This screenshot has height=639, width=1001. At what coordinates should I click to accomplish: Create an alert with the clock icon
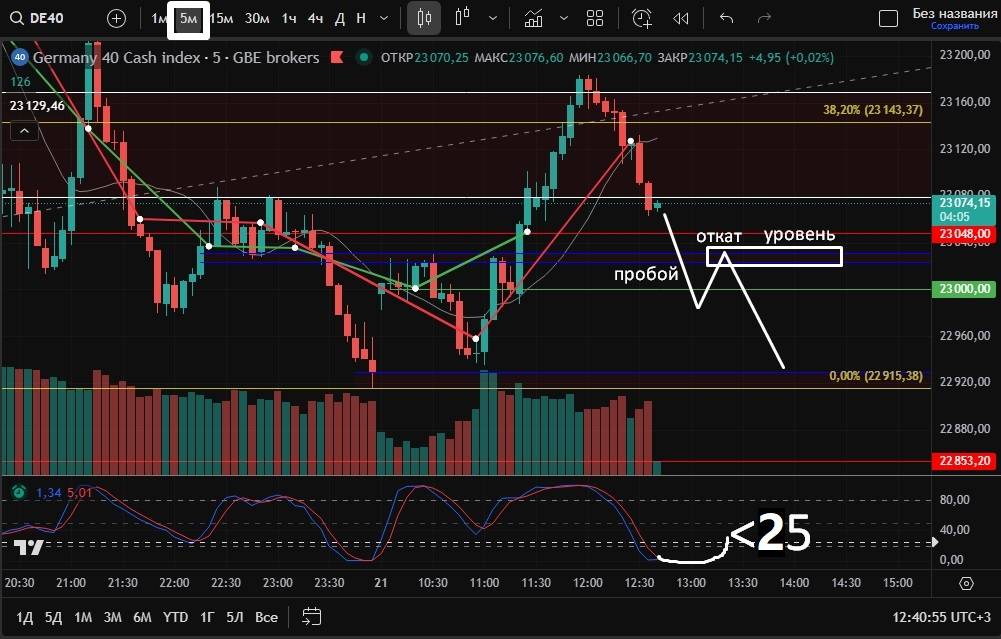pyautogui.click(x=642, y=18)
